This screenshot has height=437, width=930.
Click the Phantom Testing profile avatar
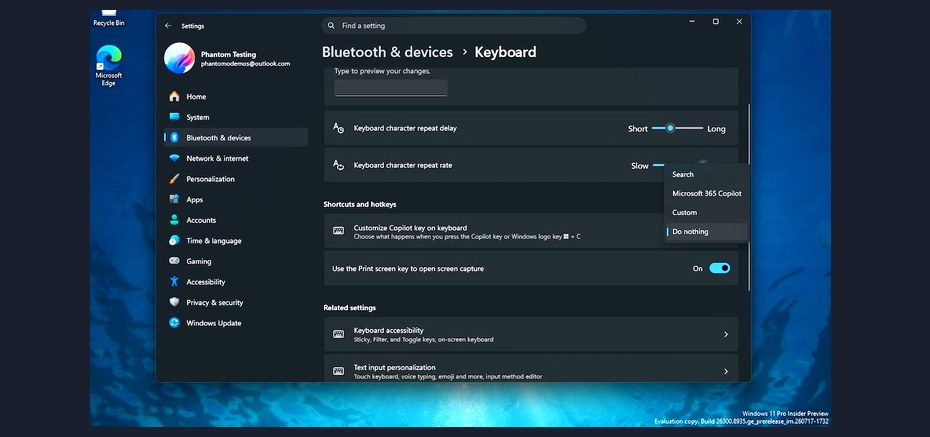(x=179, y=58)
